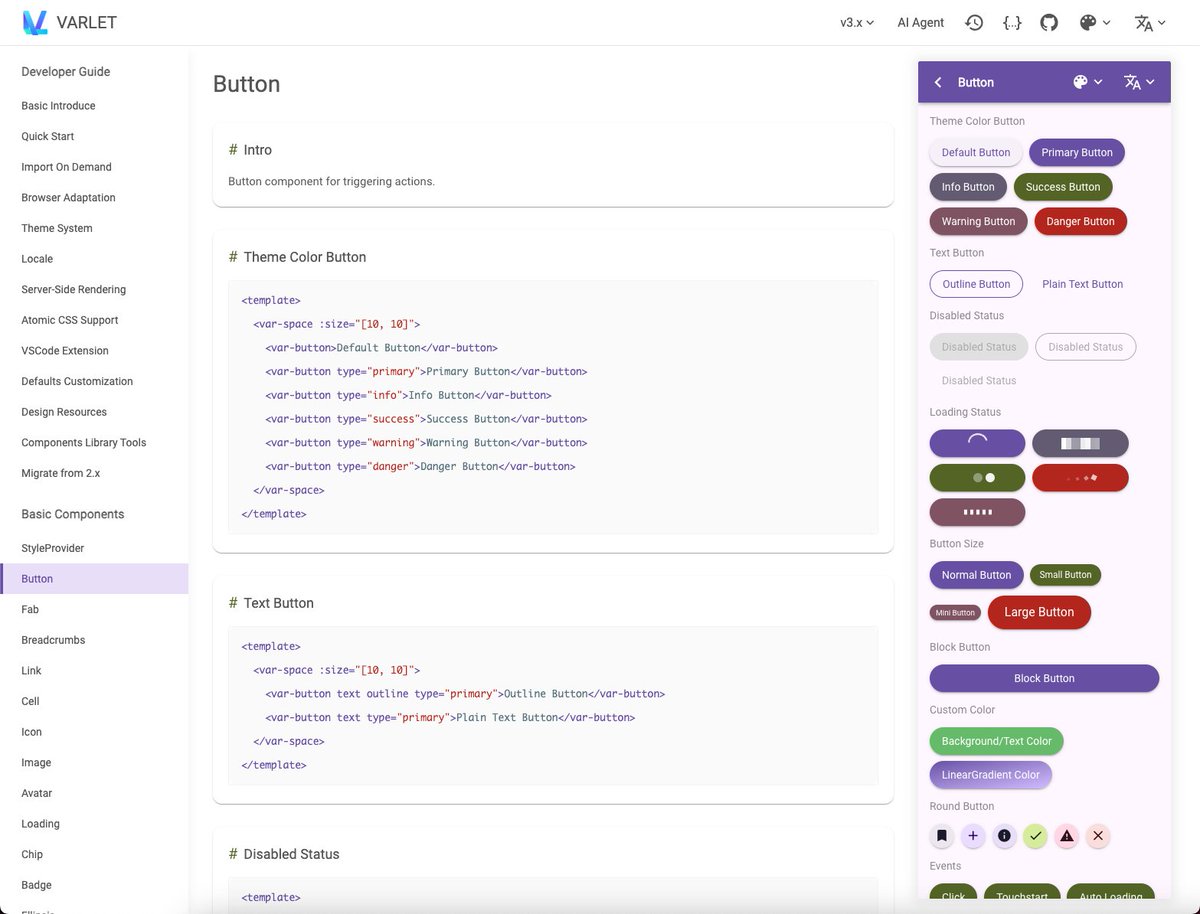Open the theme palette menu in header
1200x914 pixels.
click(x=1095, y=22)
